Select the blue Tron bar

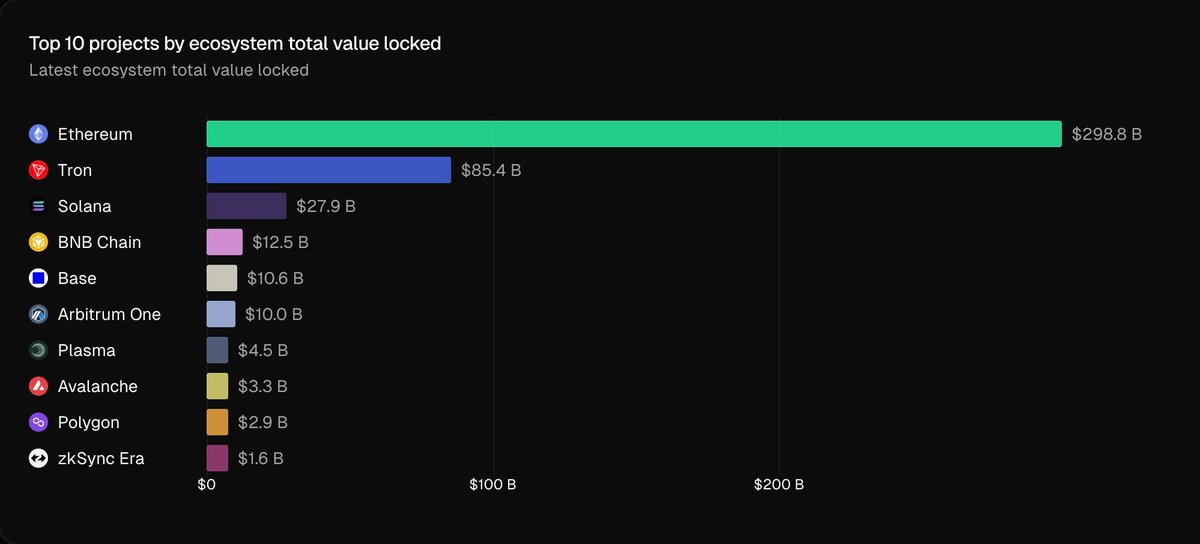pyautogui.click(x=328, y=170)
